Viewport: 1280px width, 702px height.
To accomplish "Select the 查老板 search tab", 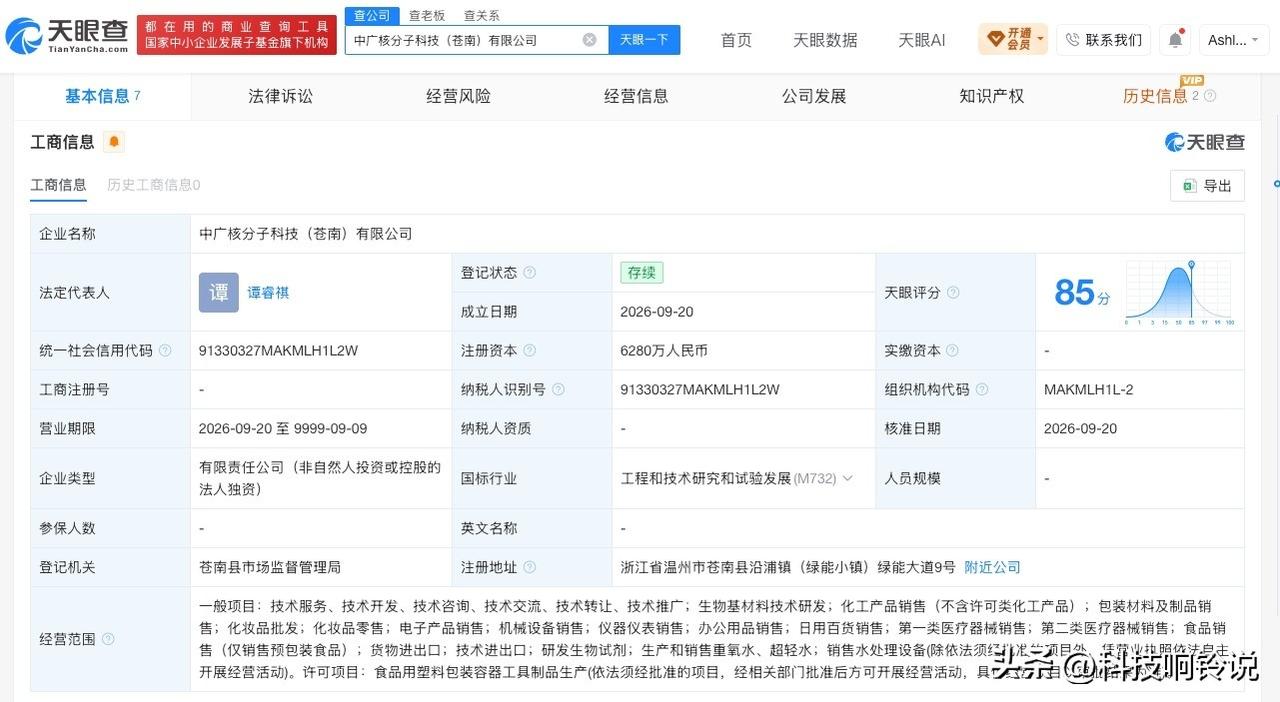I will (x=427, y=15).
